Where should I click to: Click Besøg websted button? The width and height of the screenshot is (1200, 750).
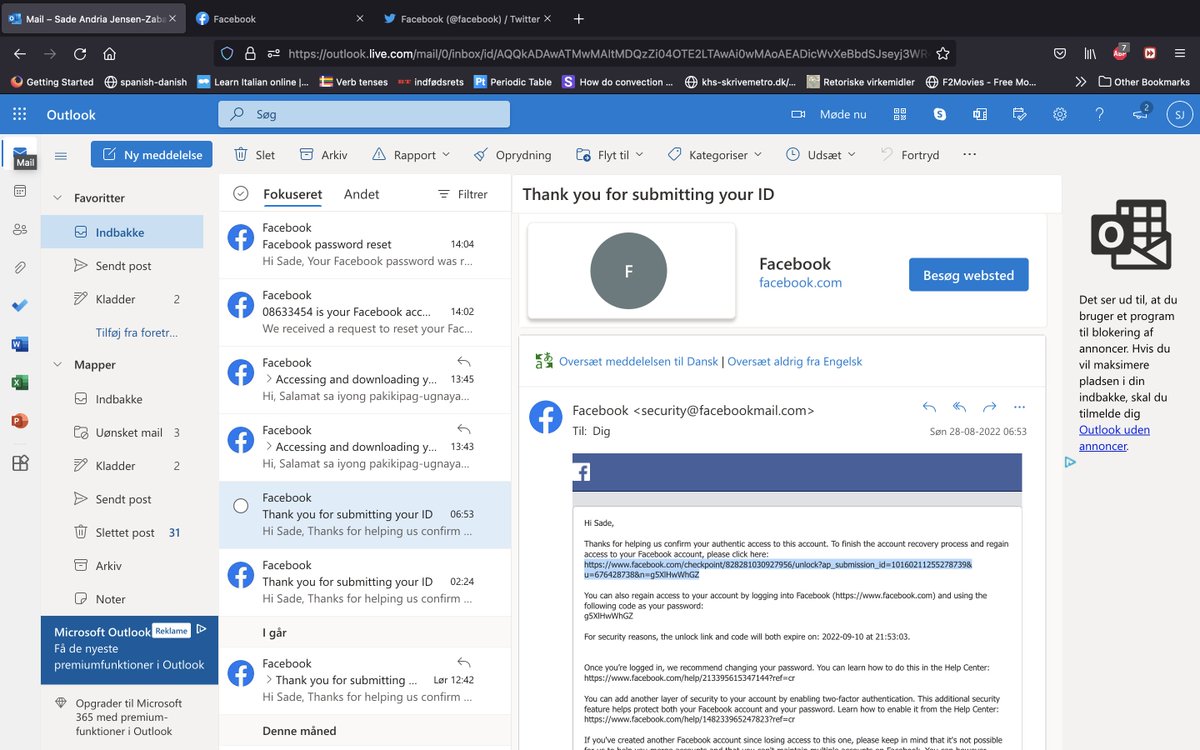968,275
